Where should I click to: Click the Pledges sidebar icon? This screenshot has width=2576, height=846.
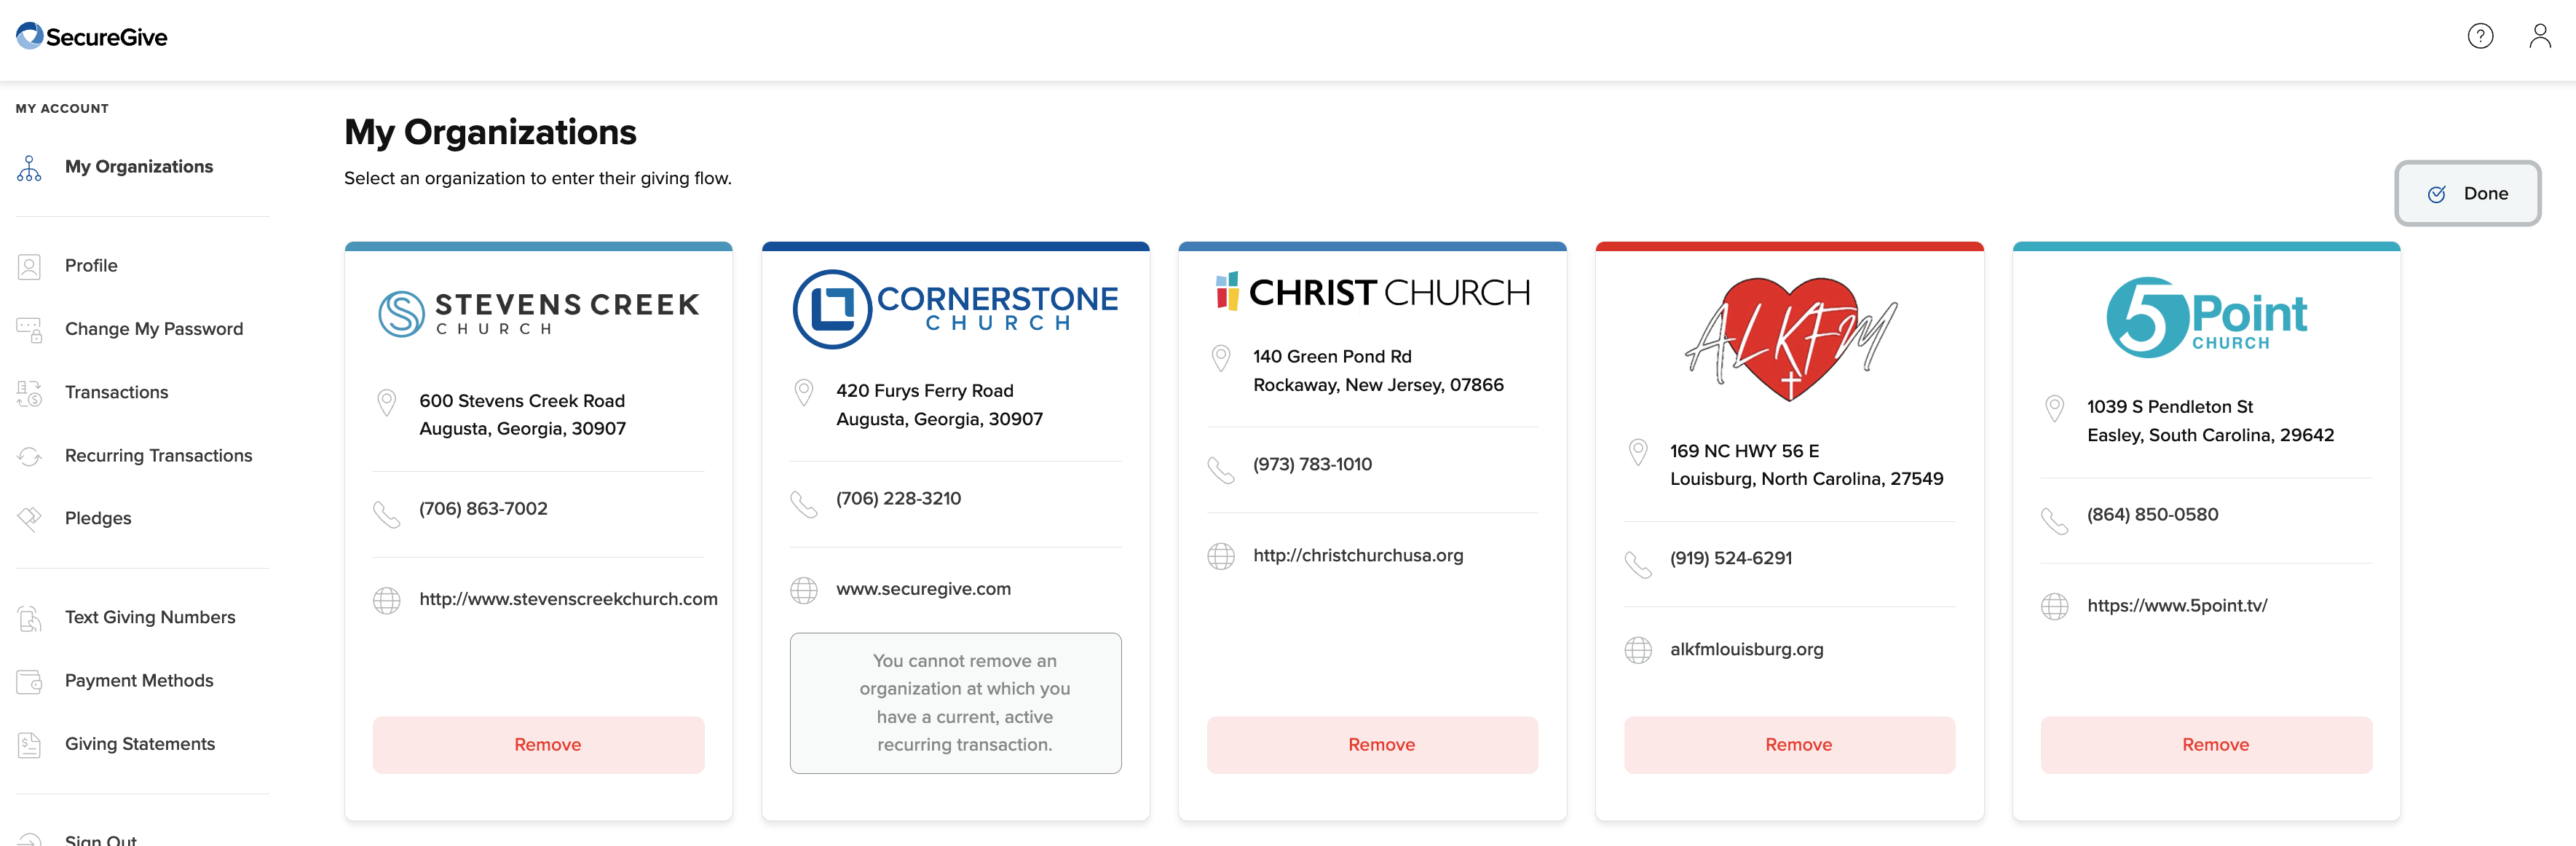tap(30, 518)
